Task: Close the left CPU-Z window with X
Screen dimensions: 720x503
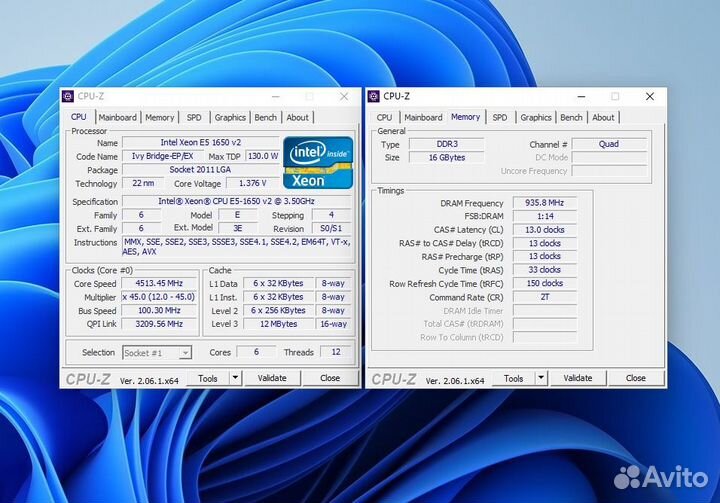Action: (344, 96)
